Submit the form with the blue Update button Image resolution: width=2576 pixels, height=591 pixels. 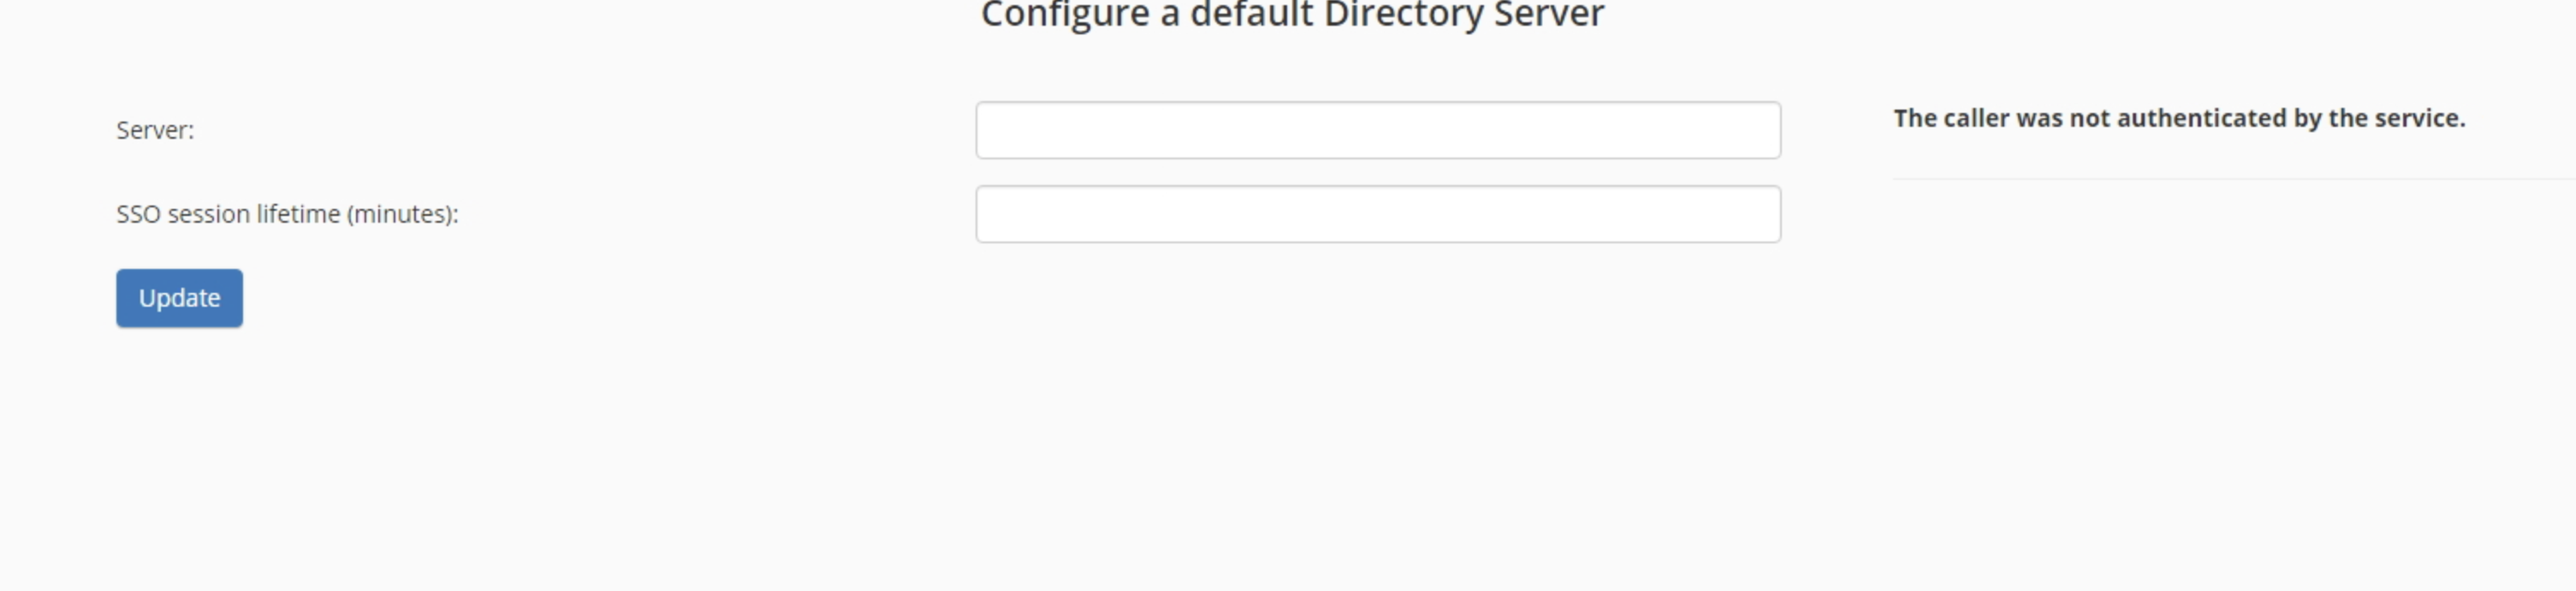(179, 298)
